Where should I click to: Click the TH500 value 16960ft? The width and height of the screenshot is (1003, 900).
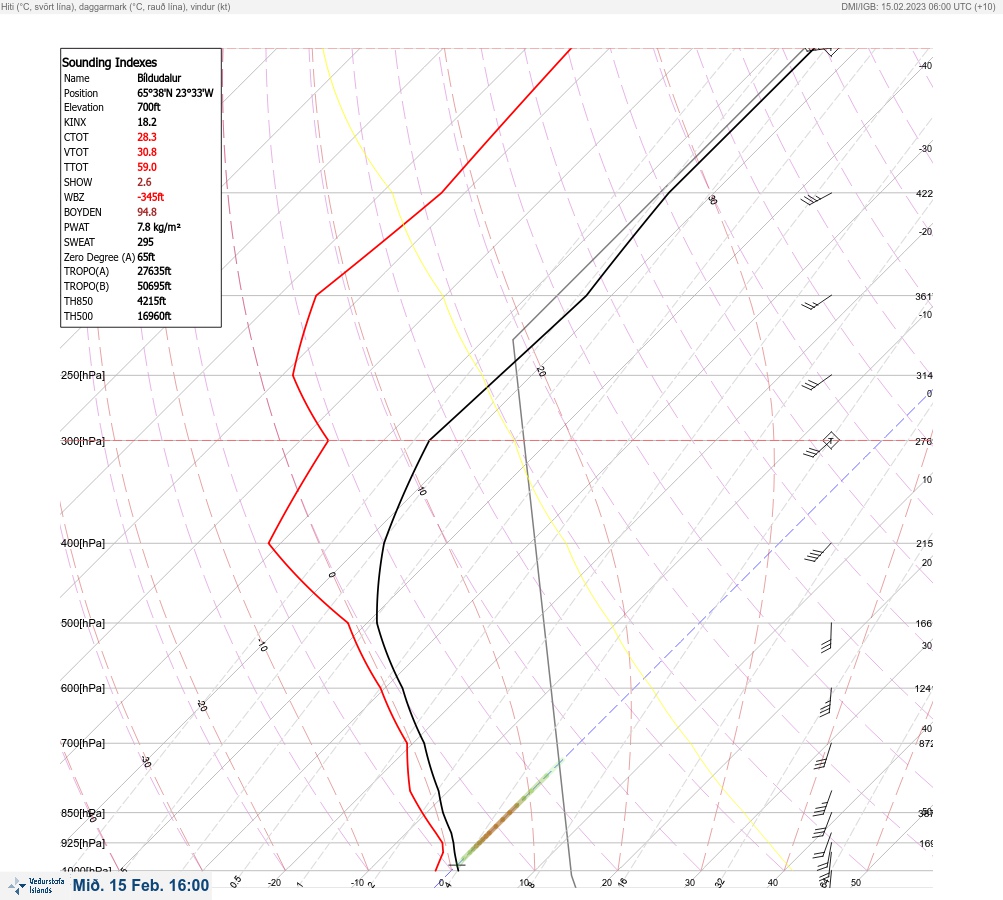click(154, 316)
